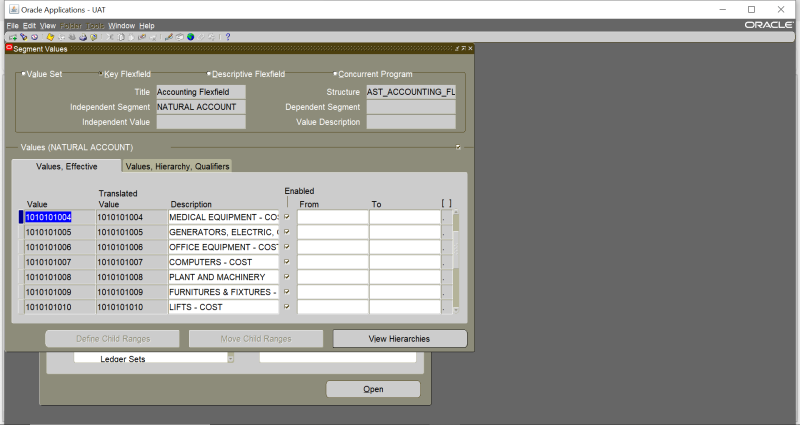
Task: Click the values list scroll-down arrow
Action: coord(456,310)
